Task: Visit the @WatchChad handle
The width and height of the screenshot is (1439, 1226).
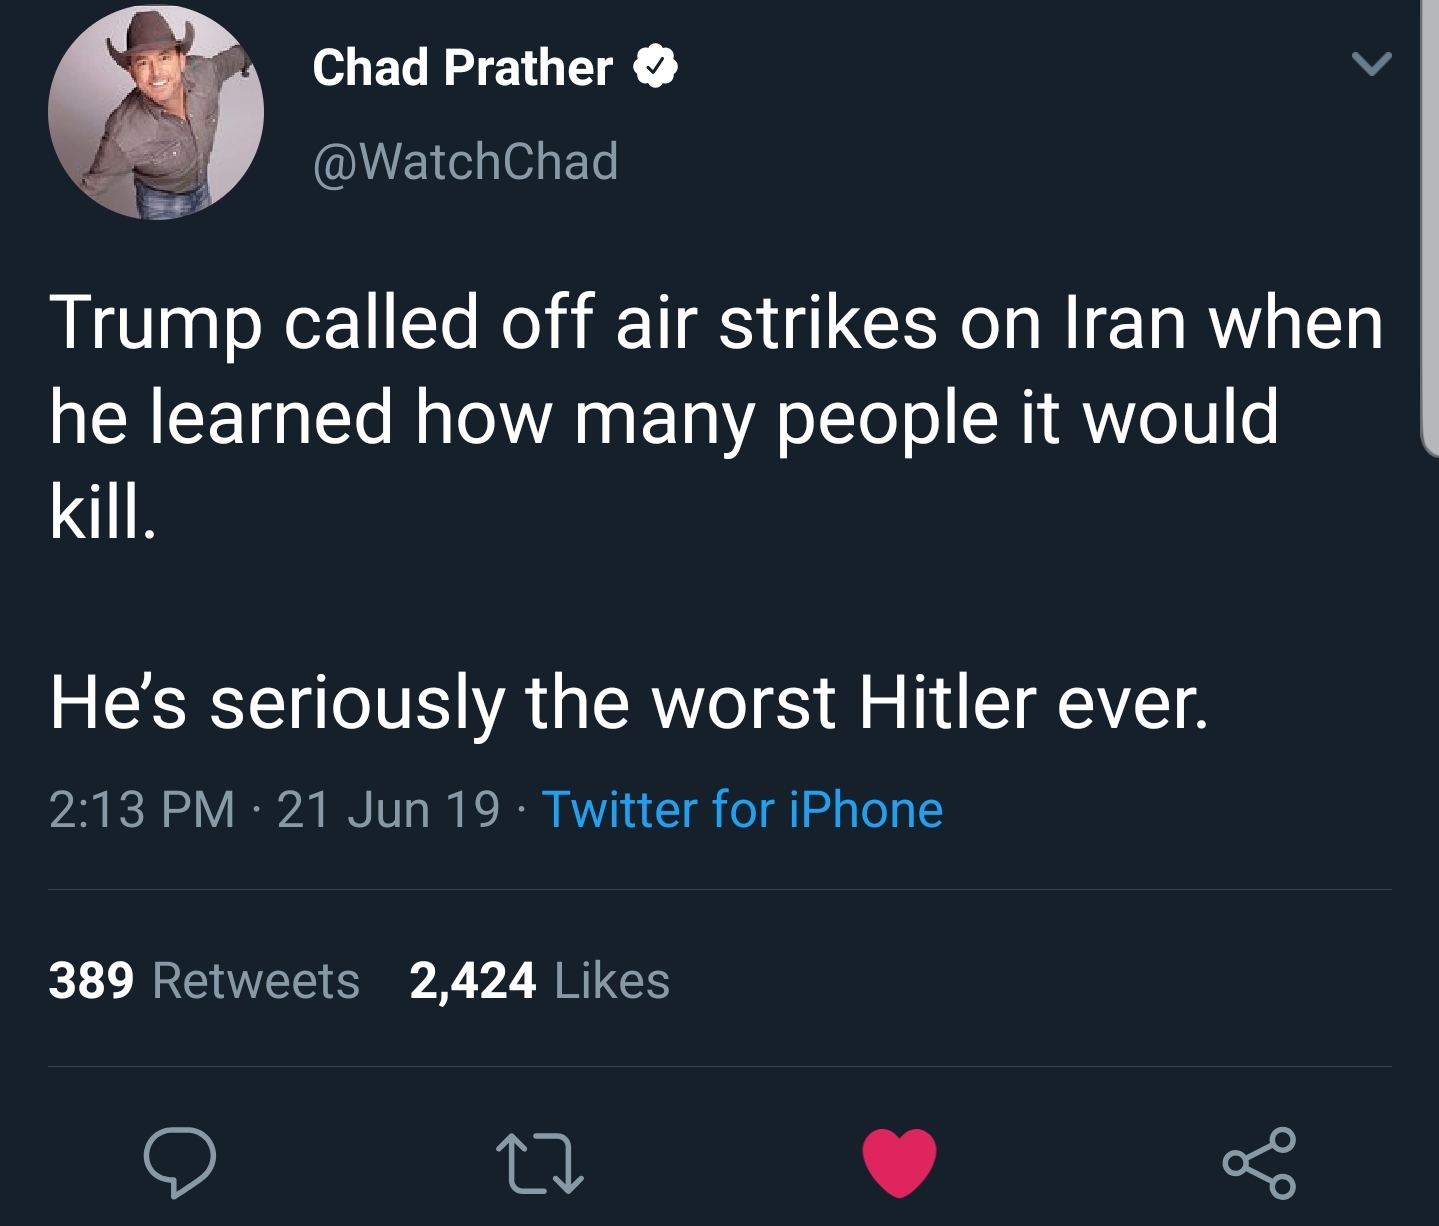Action: coord(466,161)
